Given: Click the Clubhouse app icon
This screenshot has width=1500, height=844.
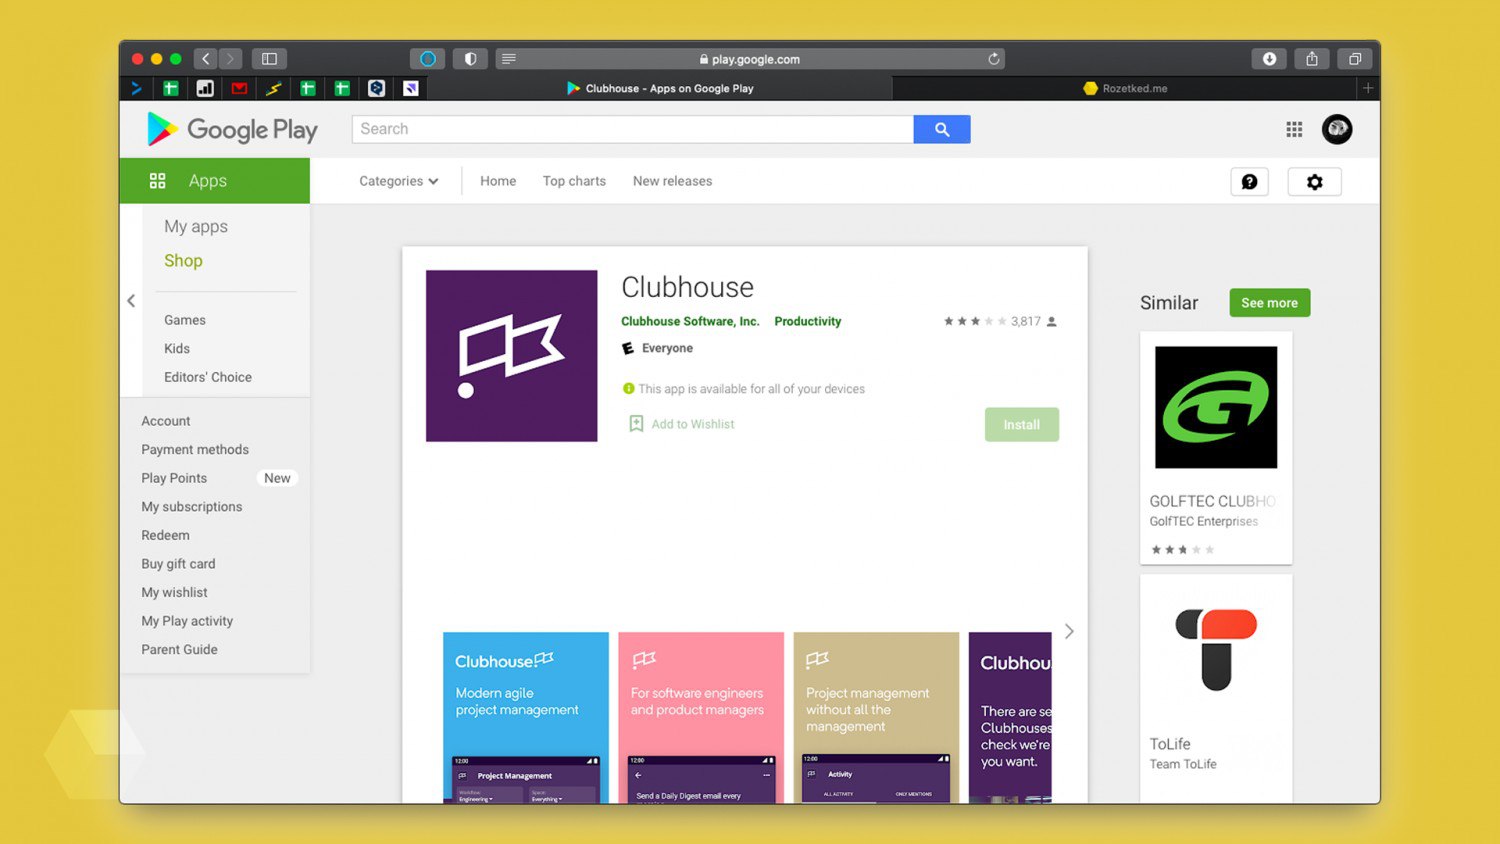Looking at the screenshot, I should pyautogui.click(x=511, y=356).
